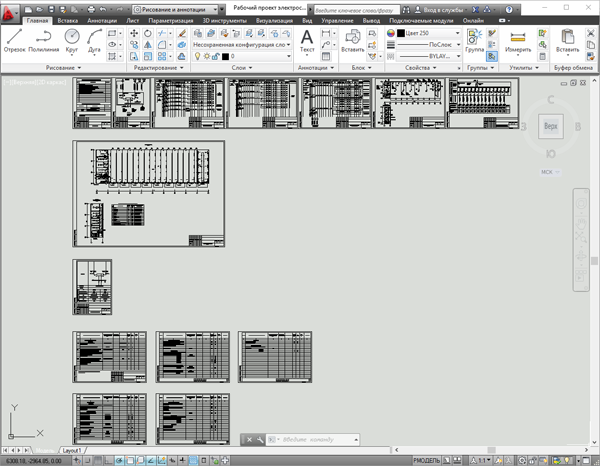This screenshot has height=466, width=600.
Task: Toggle Polar tracking in status bar
Action: [x=119, y=461]
